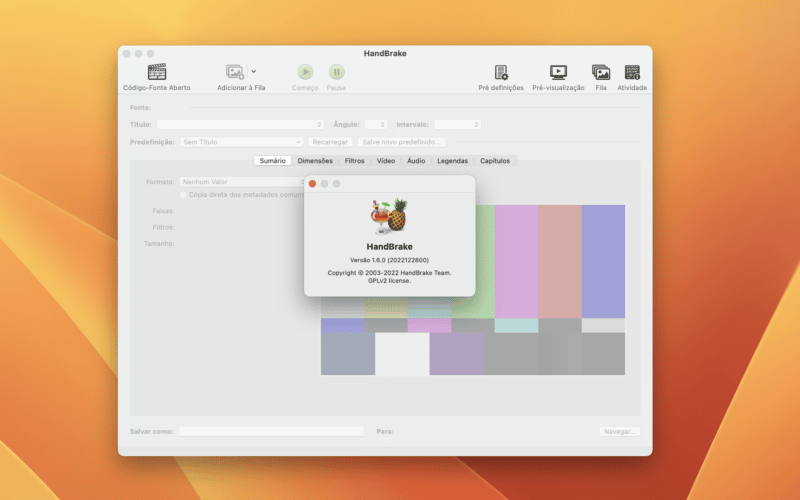
Task: Close the About HandBrake dialog
Action: click(312, 184)
